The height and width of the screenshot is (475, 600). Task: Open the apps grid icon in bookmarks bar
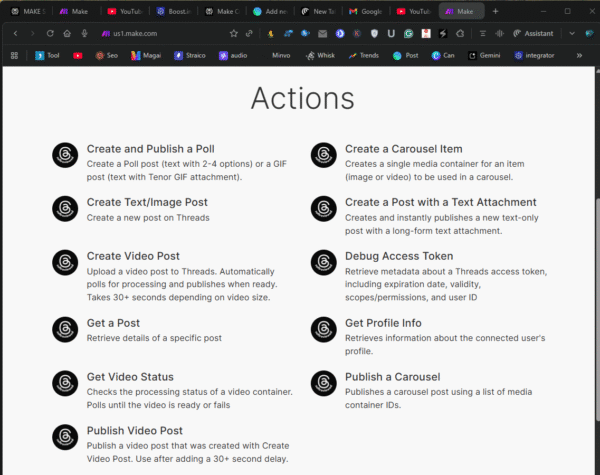[x=15, y=55]
